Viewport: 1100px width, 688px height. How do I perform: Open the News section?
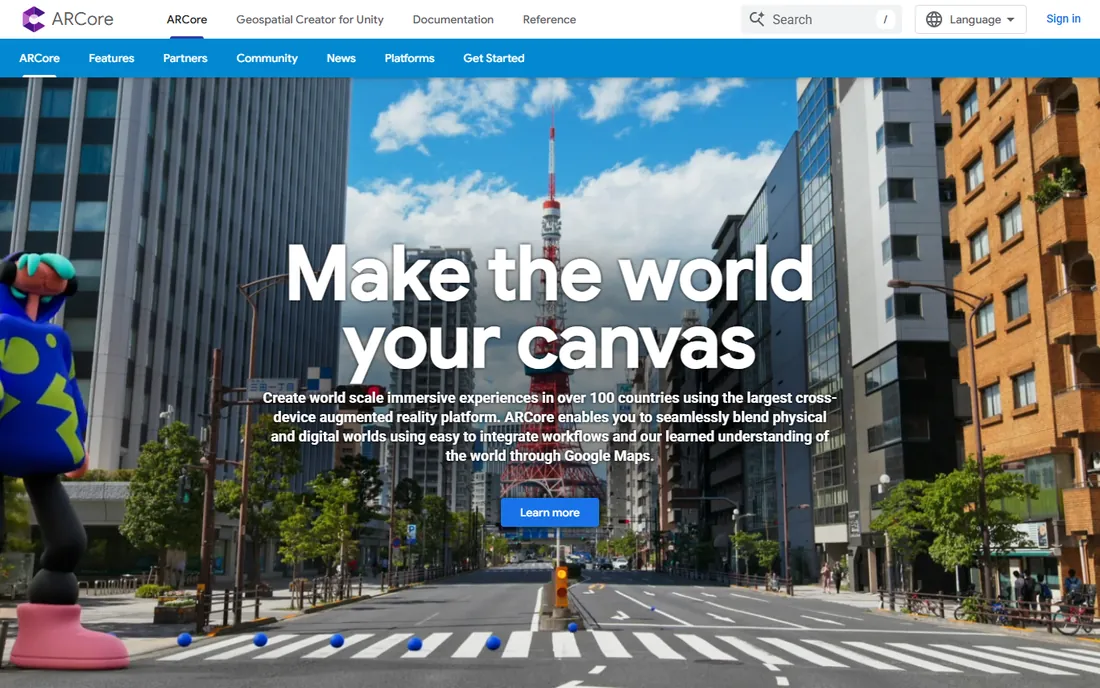[341, 58]
